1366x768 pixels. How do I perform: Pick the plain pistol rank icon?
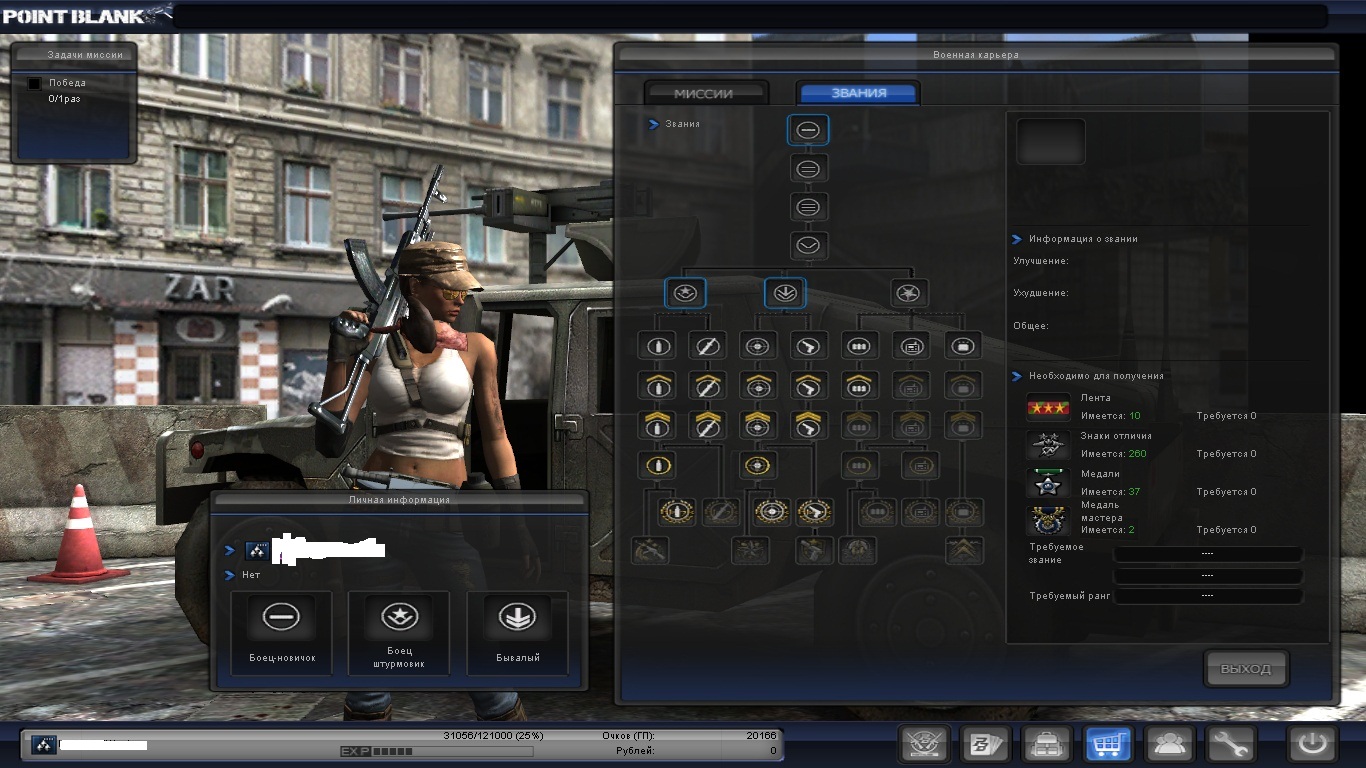click(x=807, y=346)
